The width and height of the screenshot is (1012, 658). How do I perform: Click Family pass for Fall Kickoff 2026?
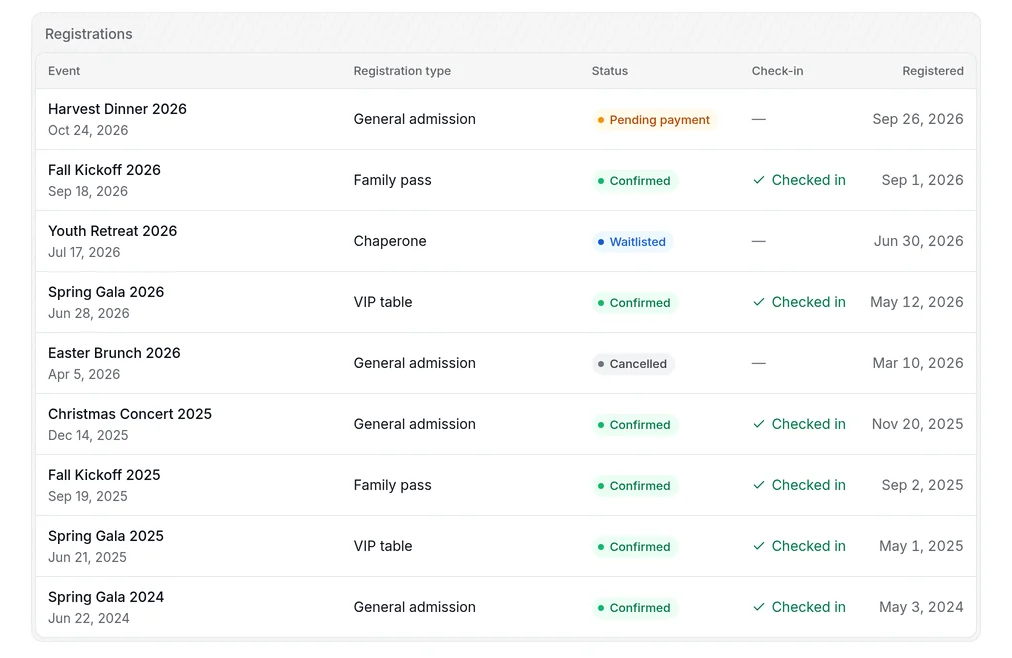pos(392,180)
